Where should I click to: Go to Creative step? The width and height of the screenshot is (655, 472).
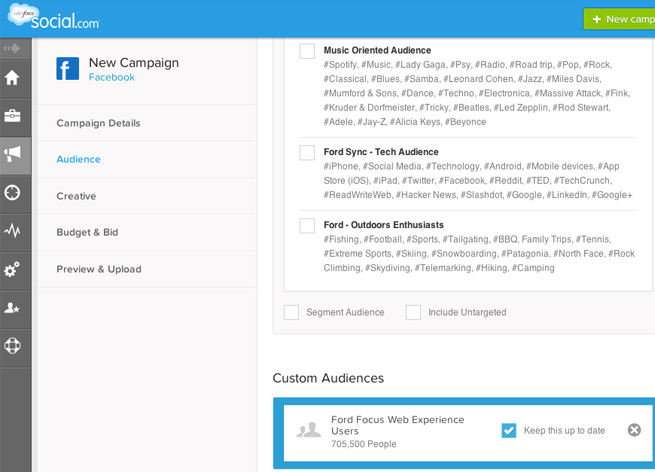pyautogui.click(x=147, y=196)
